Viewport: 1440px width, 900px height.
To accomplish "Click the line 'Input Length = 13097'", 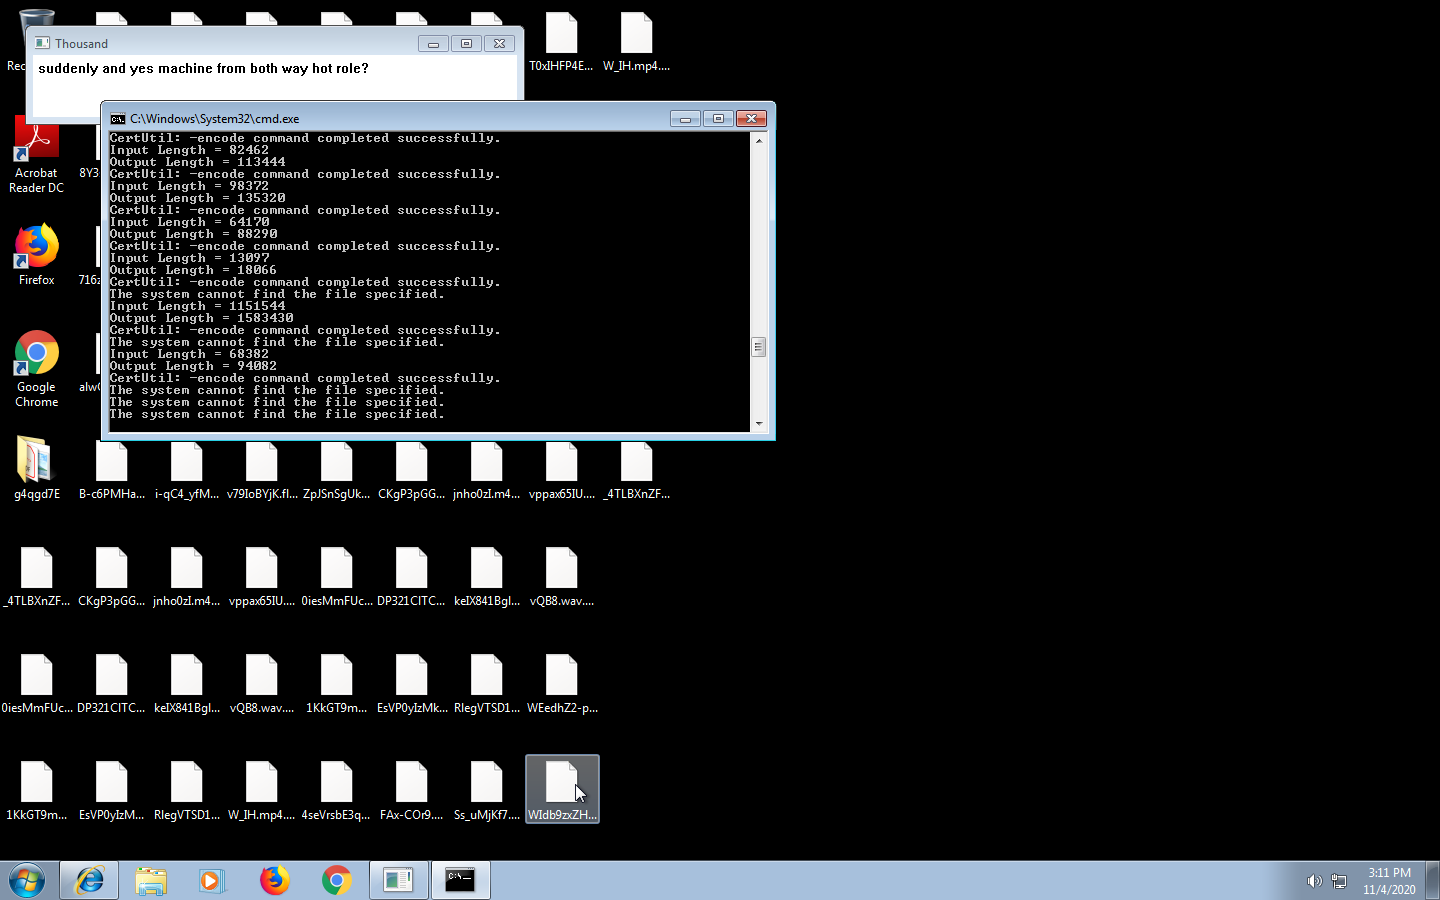I will 189,259.
